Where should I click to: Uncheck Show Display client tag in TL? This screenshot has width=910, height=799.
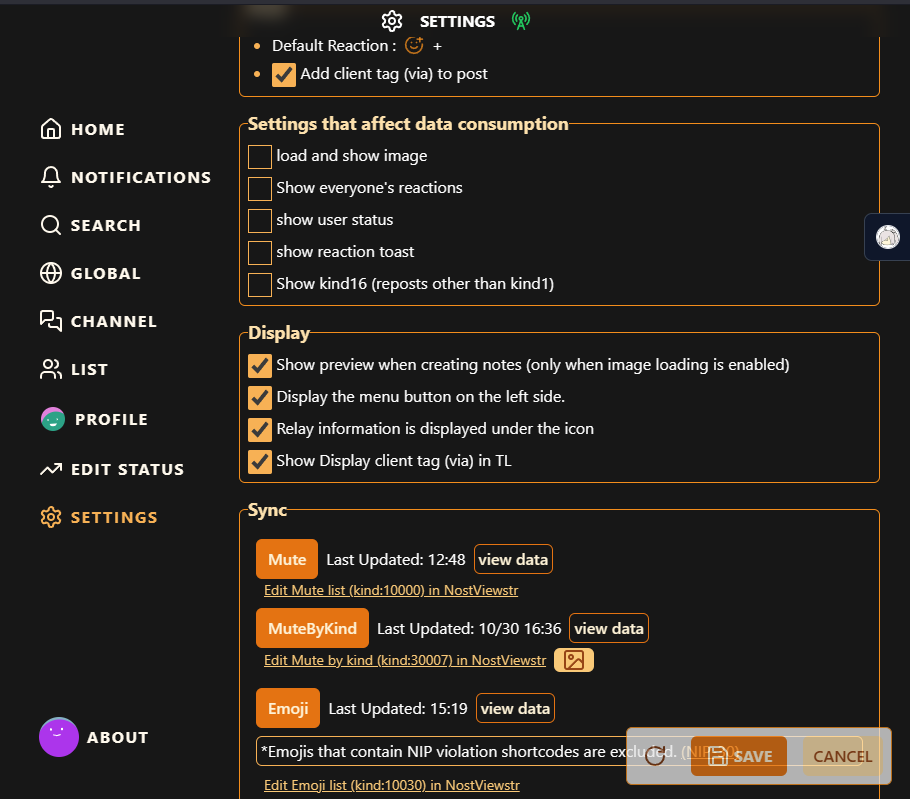[x=260, y=462]
